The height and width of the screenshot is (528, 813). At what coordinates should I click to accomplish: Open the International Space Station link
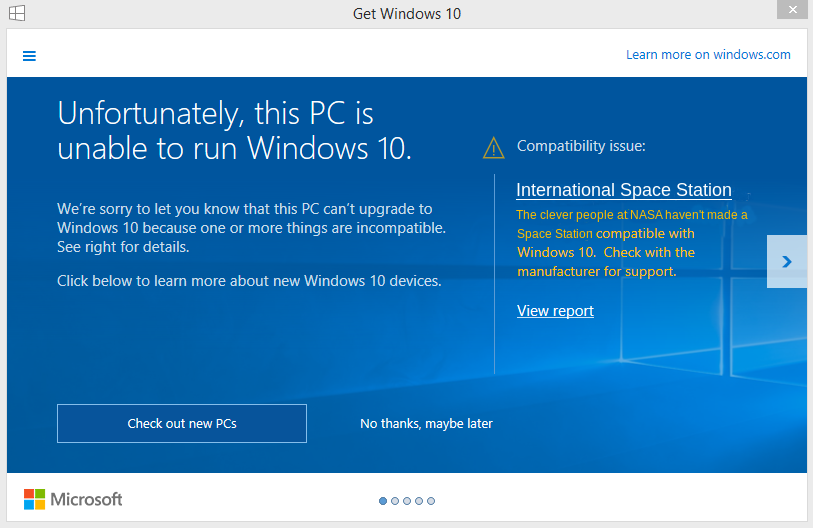624,190
